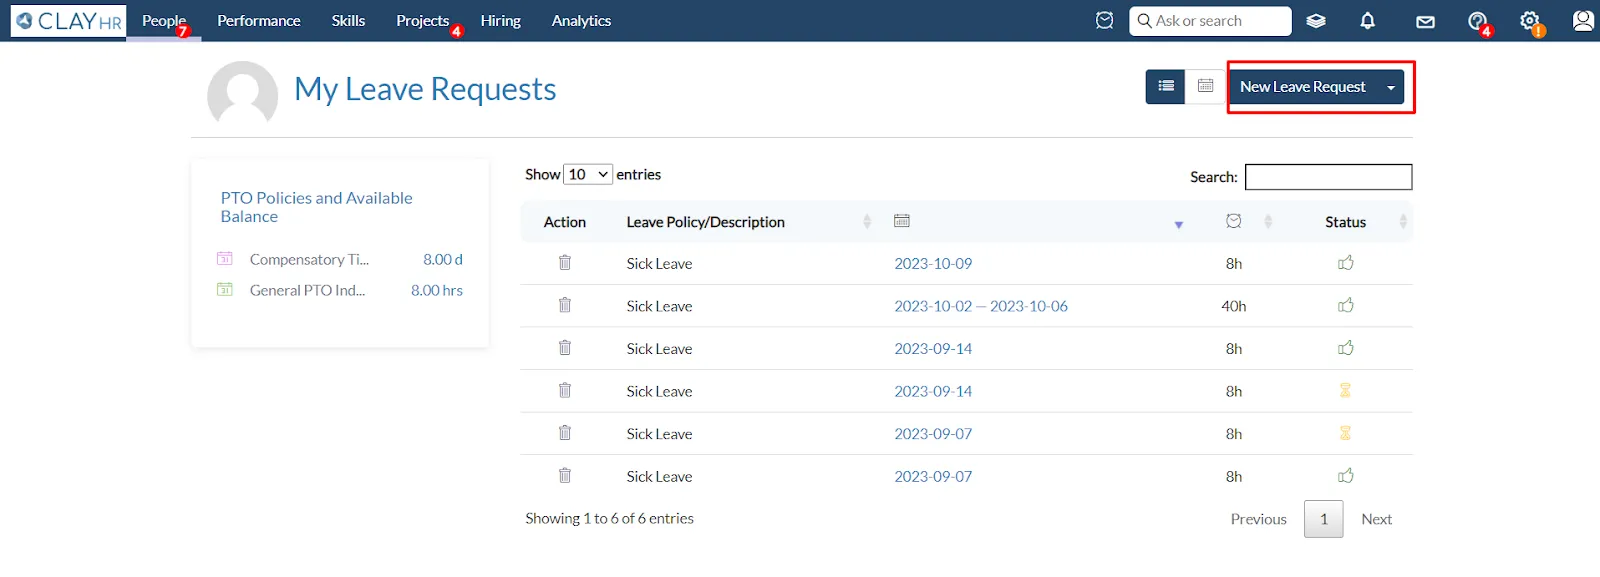Switch to calendar view
Image resolution: width=1600 pixels, height=577 pixels.
(x=1206, y=87)
